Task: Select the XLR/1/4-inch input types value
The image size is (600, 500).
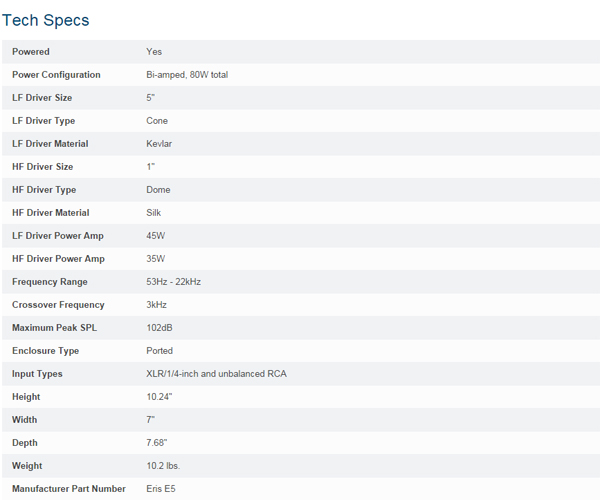Action: [x=217, y=374]
